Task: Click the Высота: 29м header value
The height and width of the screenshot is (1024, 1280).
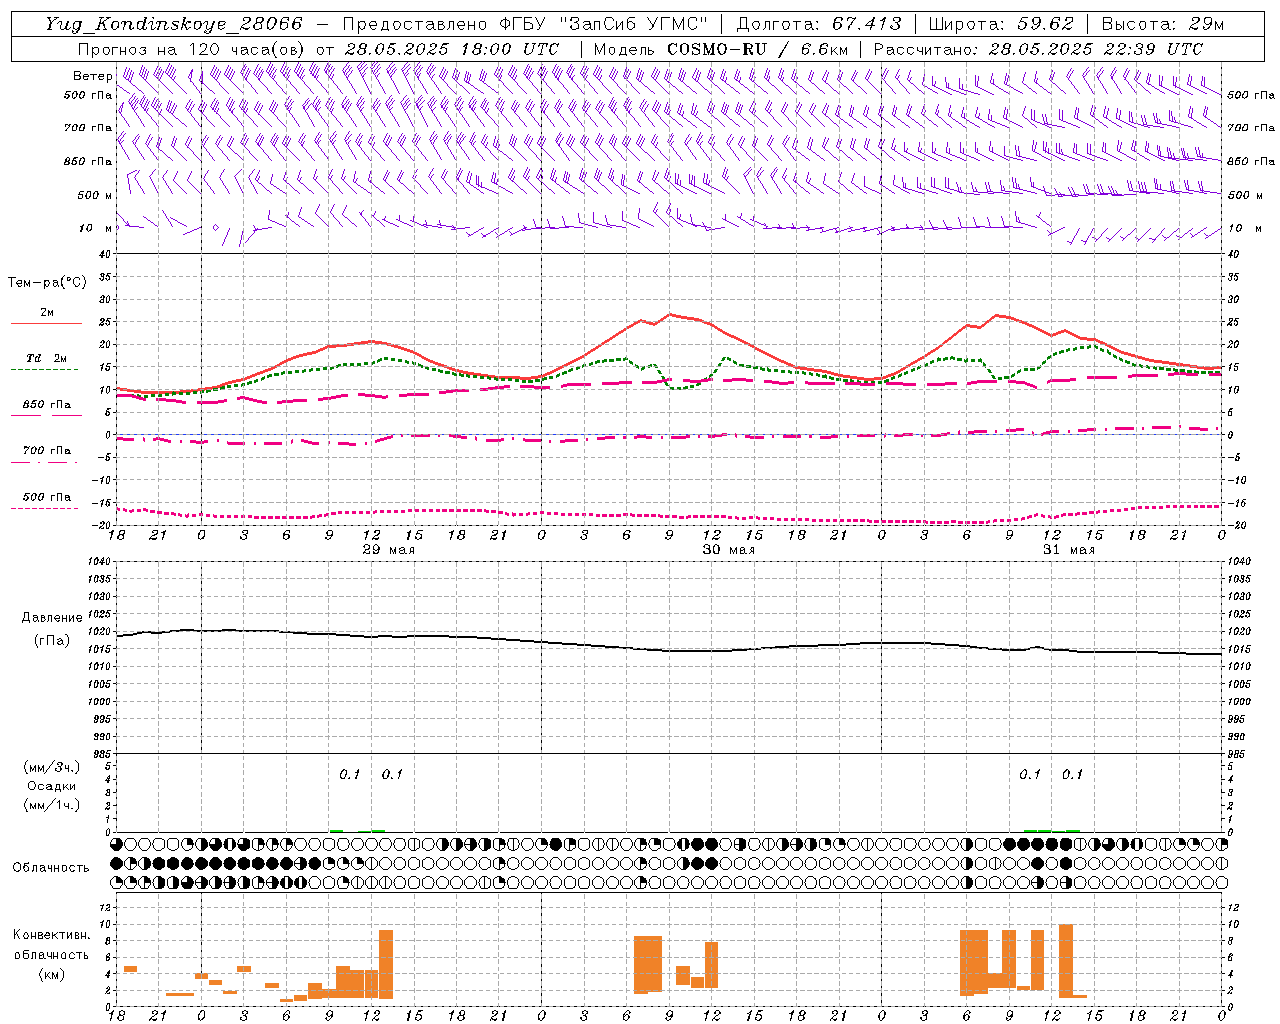Action: coord(1163,24)
